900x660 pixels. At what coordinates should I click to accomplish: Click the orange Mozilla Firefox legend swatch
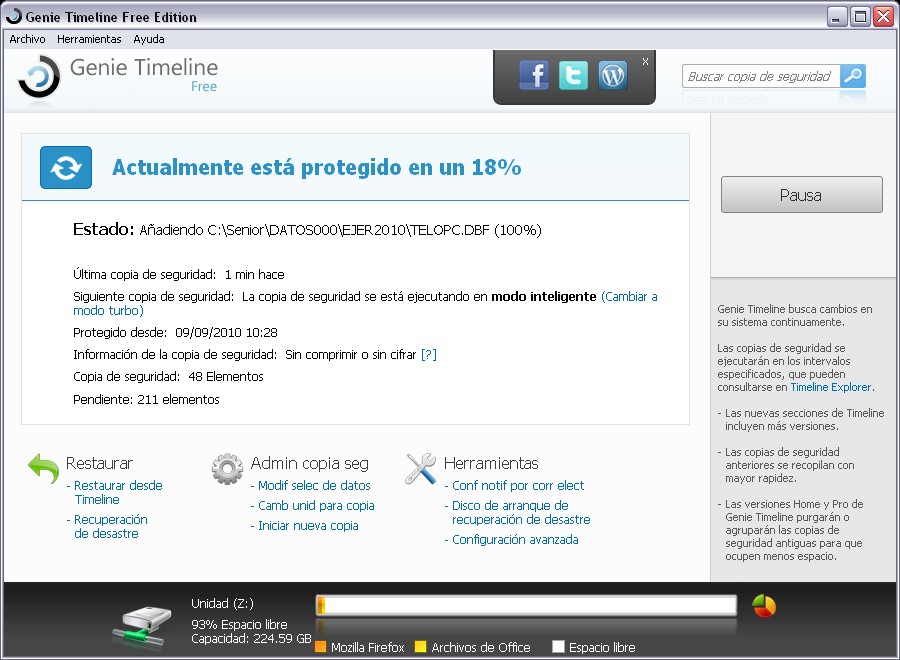(321, 647)
